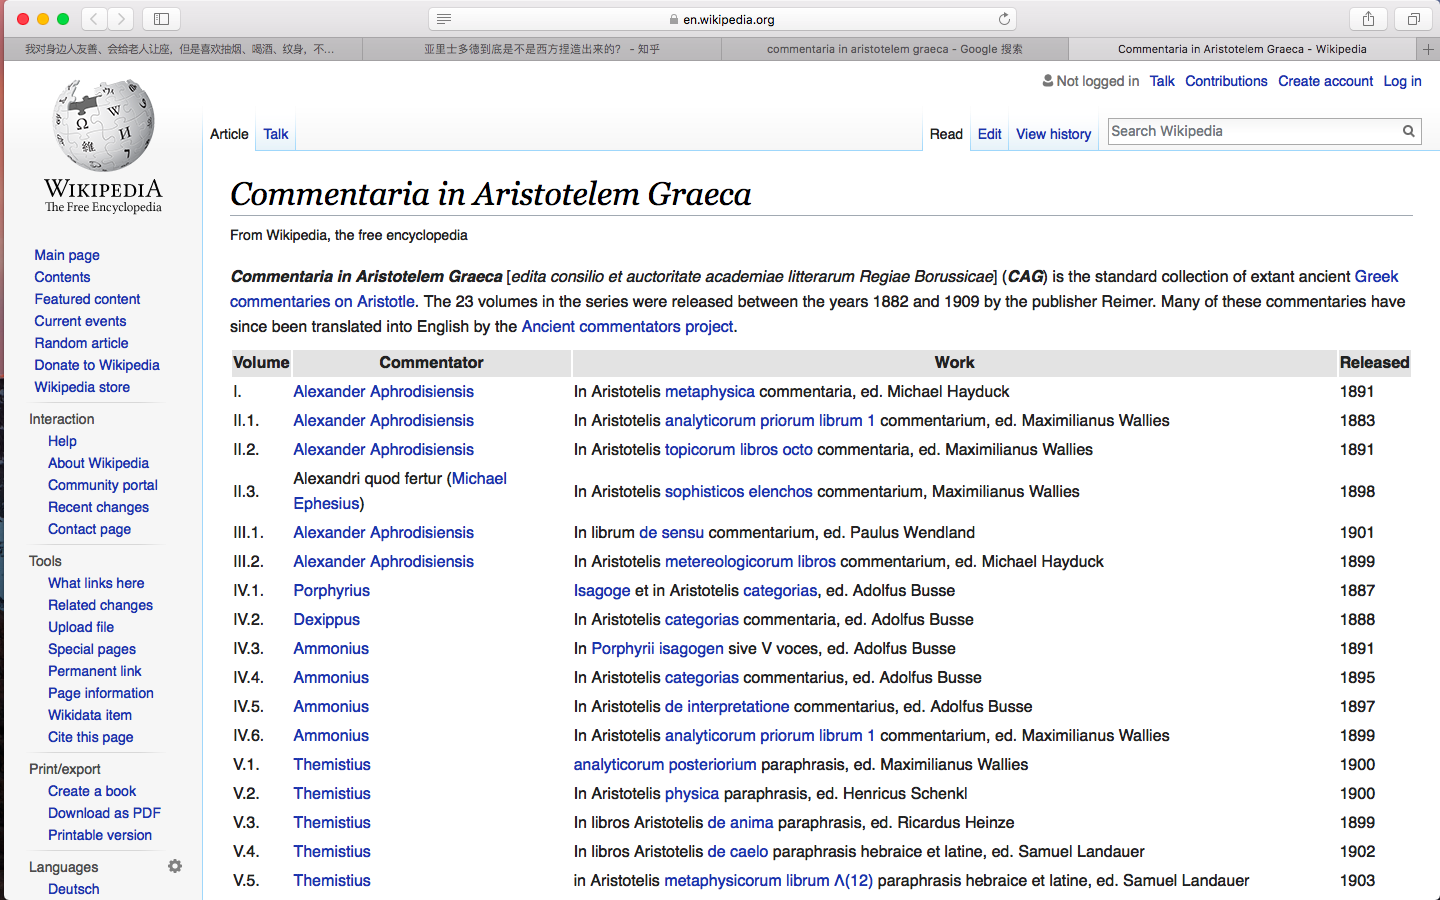Click What links here

[x=96, y=583]
